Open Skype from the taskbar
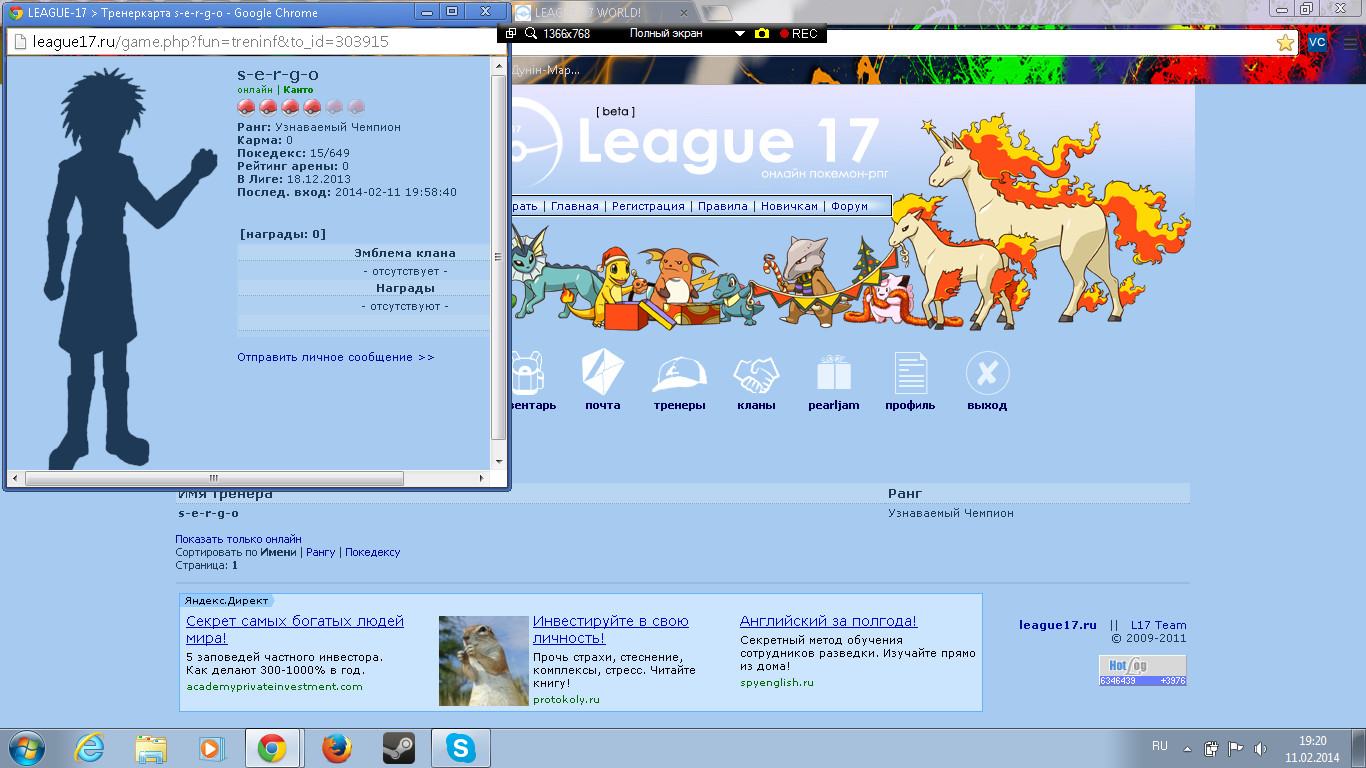Viewport: 1366px width, 768px height. [461, 748]
